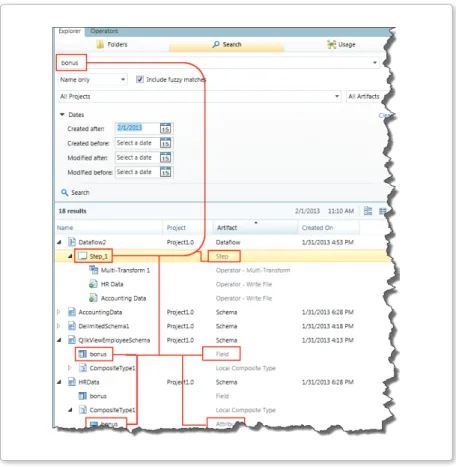The width and height of the screenshot is (456, 467).
Task: Click Operator - Multi-Transform artifact cell
Action: (253, 270)
